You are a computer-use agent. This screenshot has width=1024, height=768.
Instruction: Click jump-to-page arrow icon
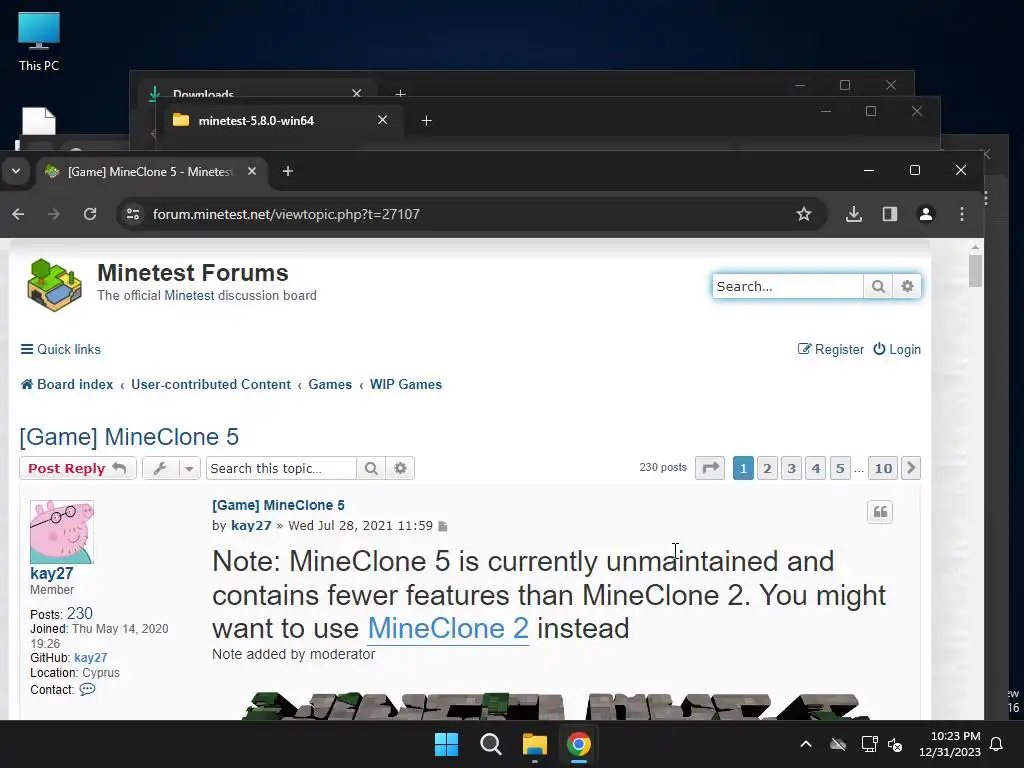[710, 468]
